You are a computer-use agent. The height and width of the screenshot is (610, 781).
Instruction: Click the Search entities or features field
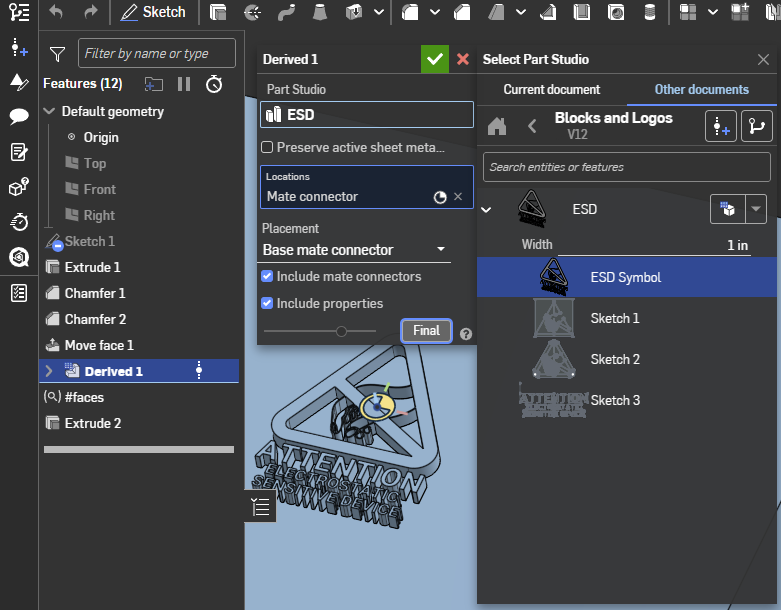point(627,167)
